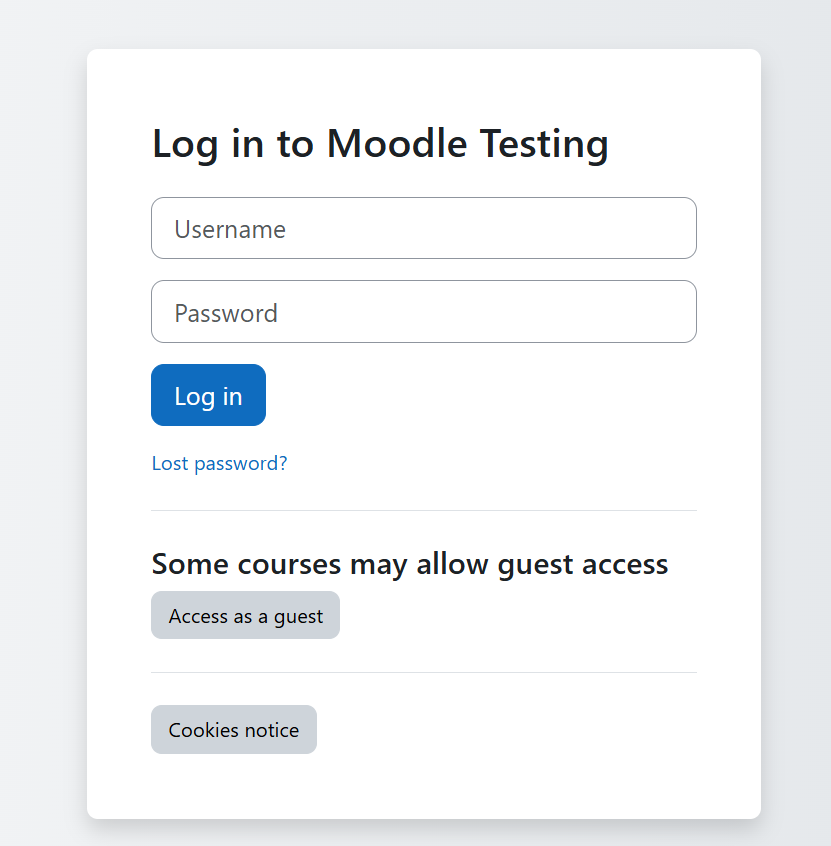The height and width of the screenshot is (846, 831).
Task: Activate the Username field for typing
Action: pos(423,229)
